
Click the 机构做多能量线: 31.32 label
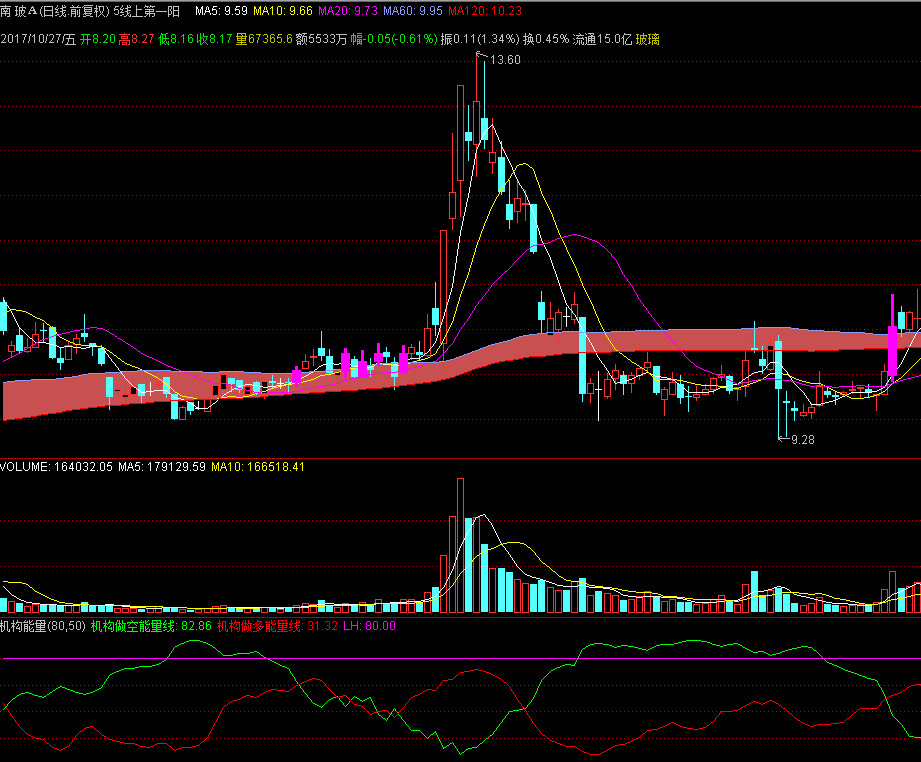tap(277, 626)
